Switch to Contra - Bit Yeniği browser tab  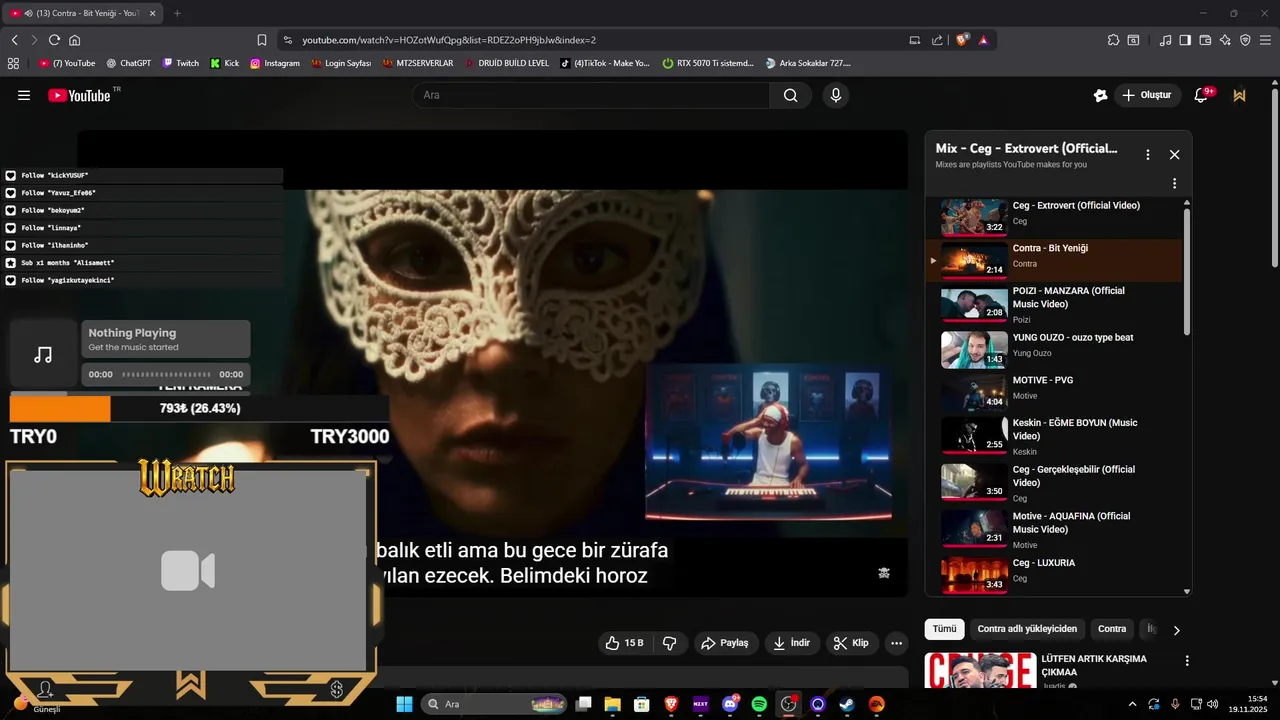(x=80, y=13)
